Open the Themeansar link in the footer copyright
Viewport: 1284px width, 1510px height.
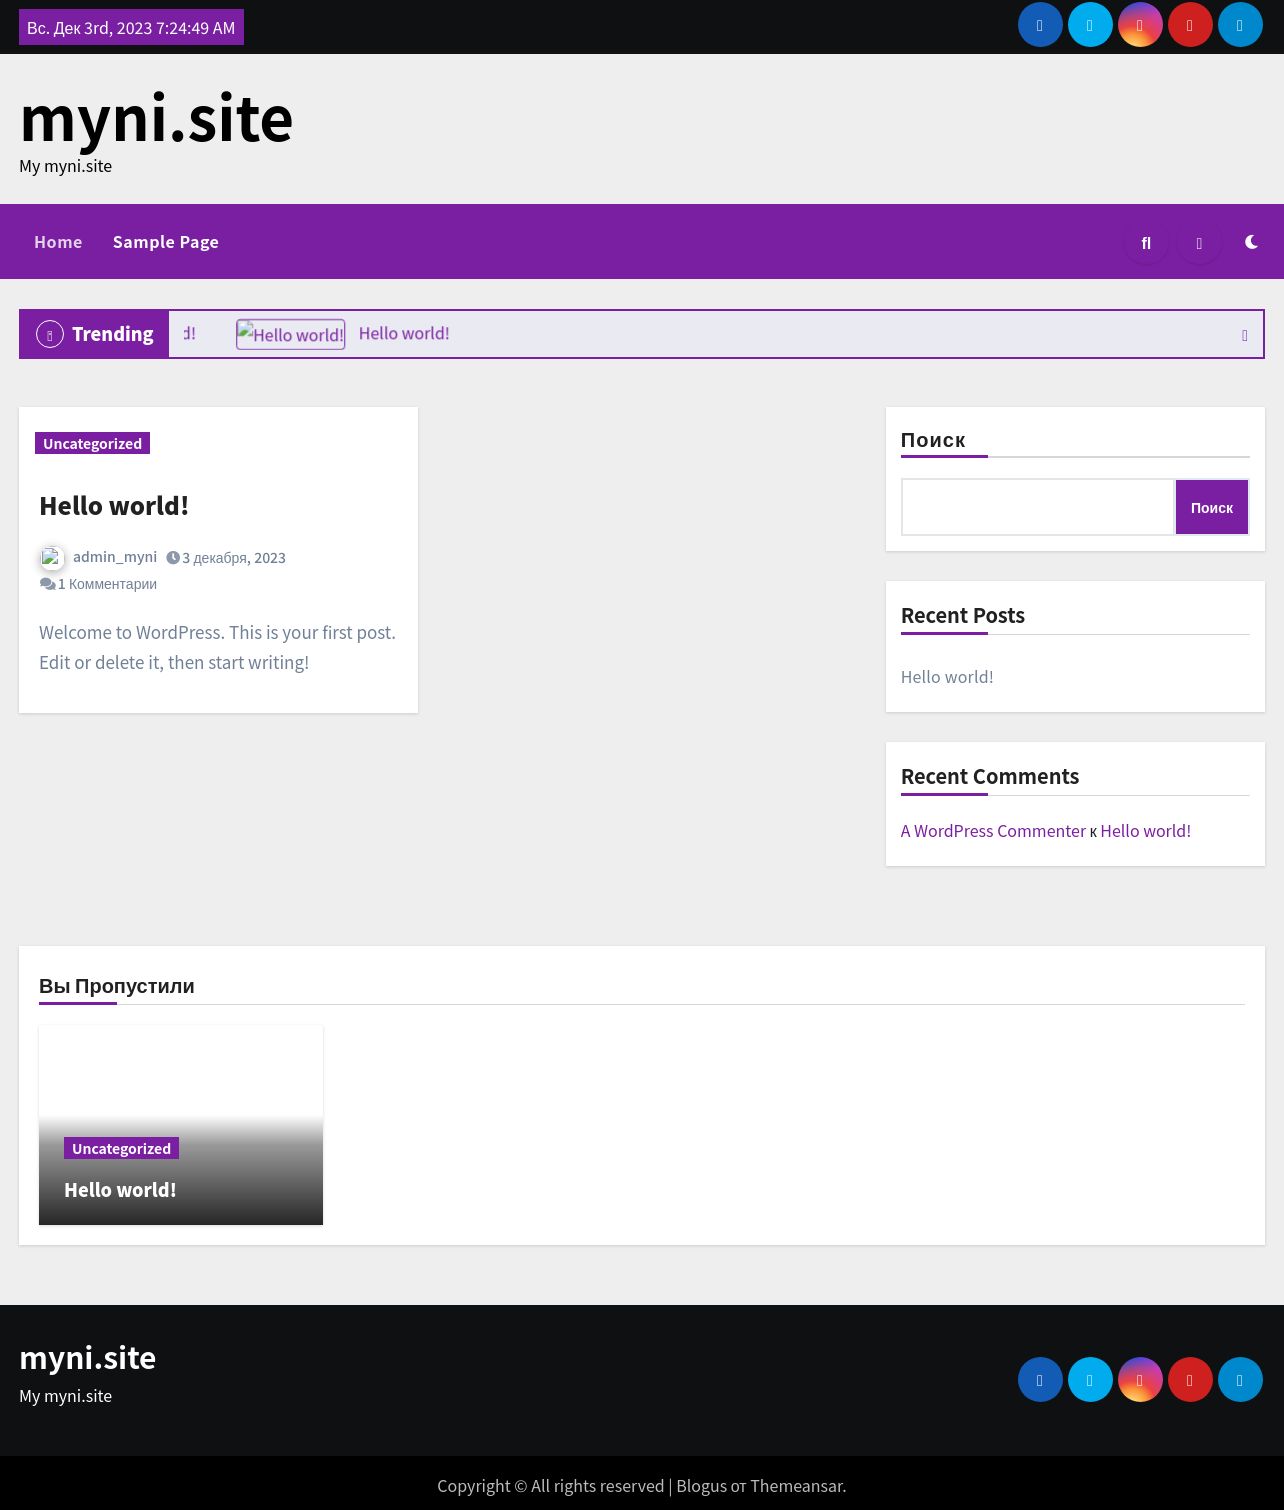[798, 1486]
